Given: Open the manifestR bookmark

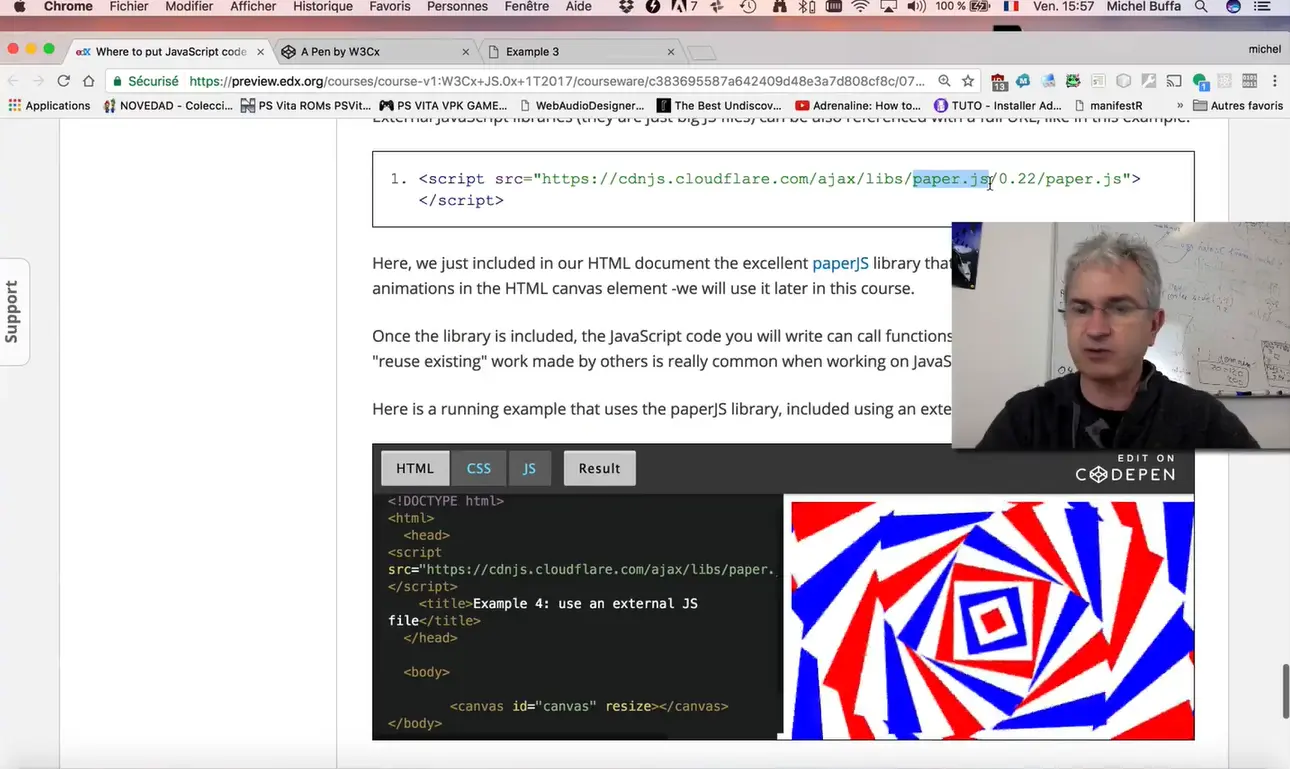Looking at the screenshot, I should tap(1108, 105).
